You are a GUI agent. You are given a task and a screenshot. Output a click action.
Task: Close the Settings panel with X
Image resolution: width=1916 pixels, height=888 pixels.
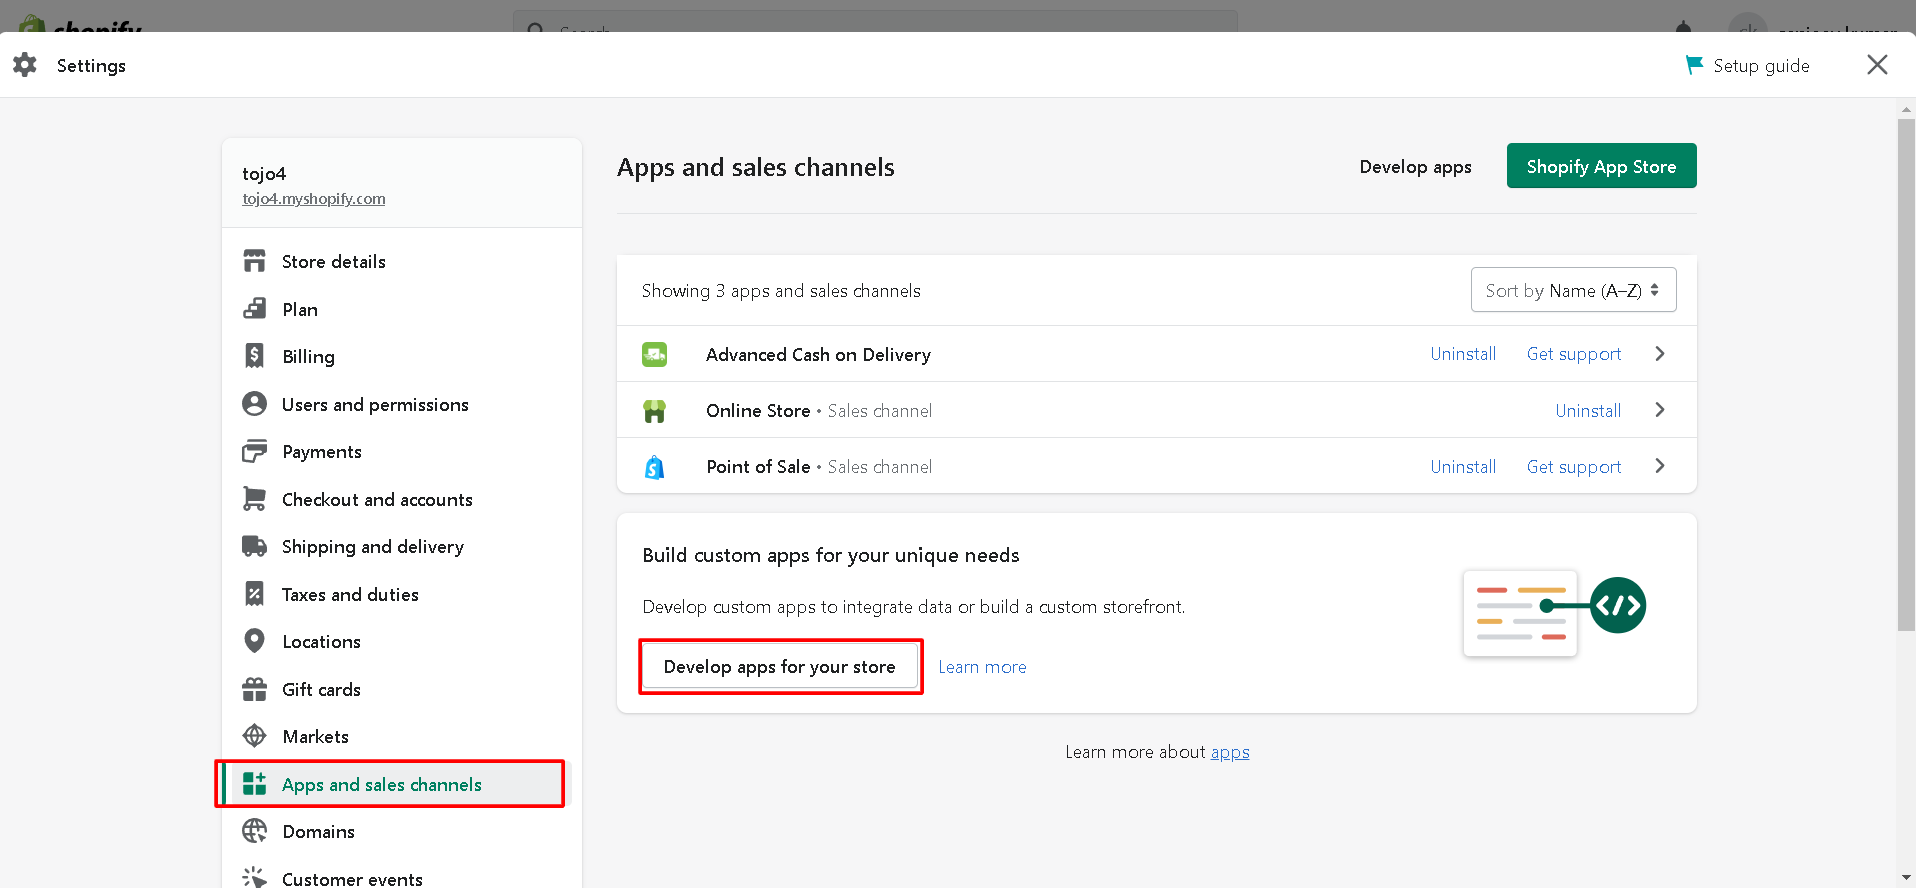coord(1877,65)
